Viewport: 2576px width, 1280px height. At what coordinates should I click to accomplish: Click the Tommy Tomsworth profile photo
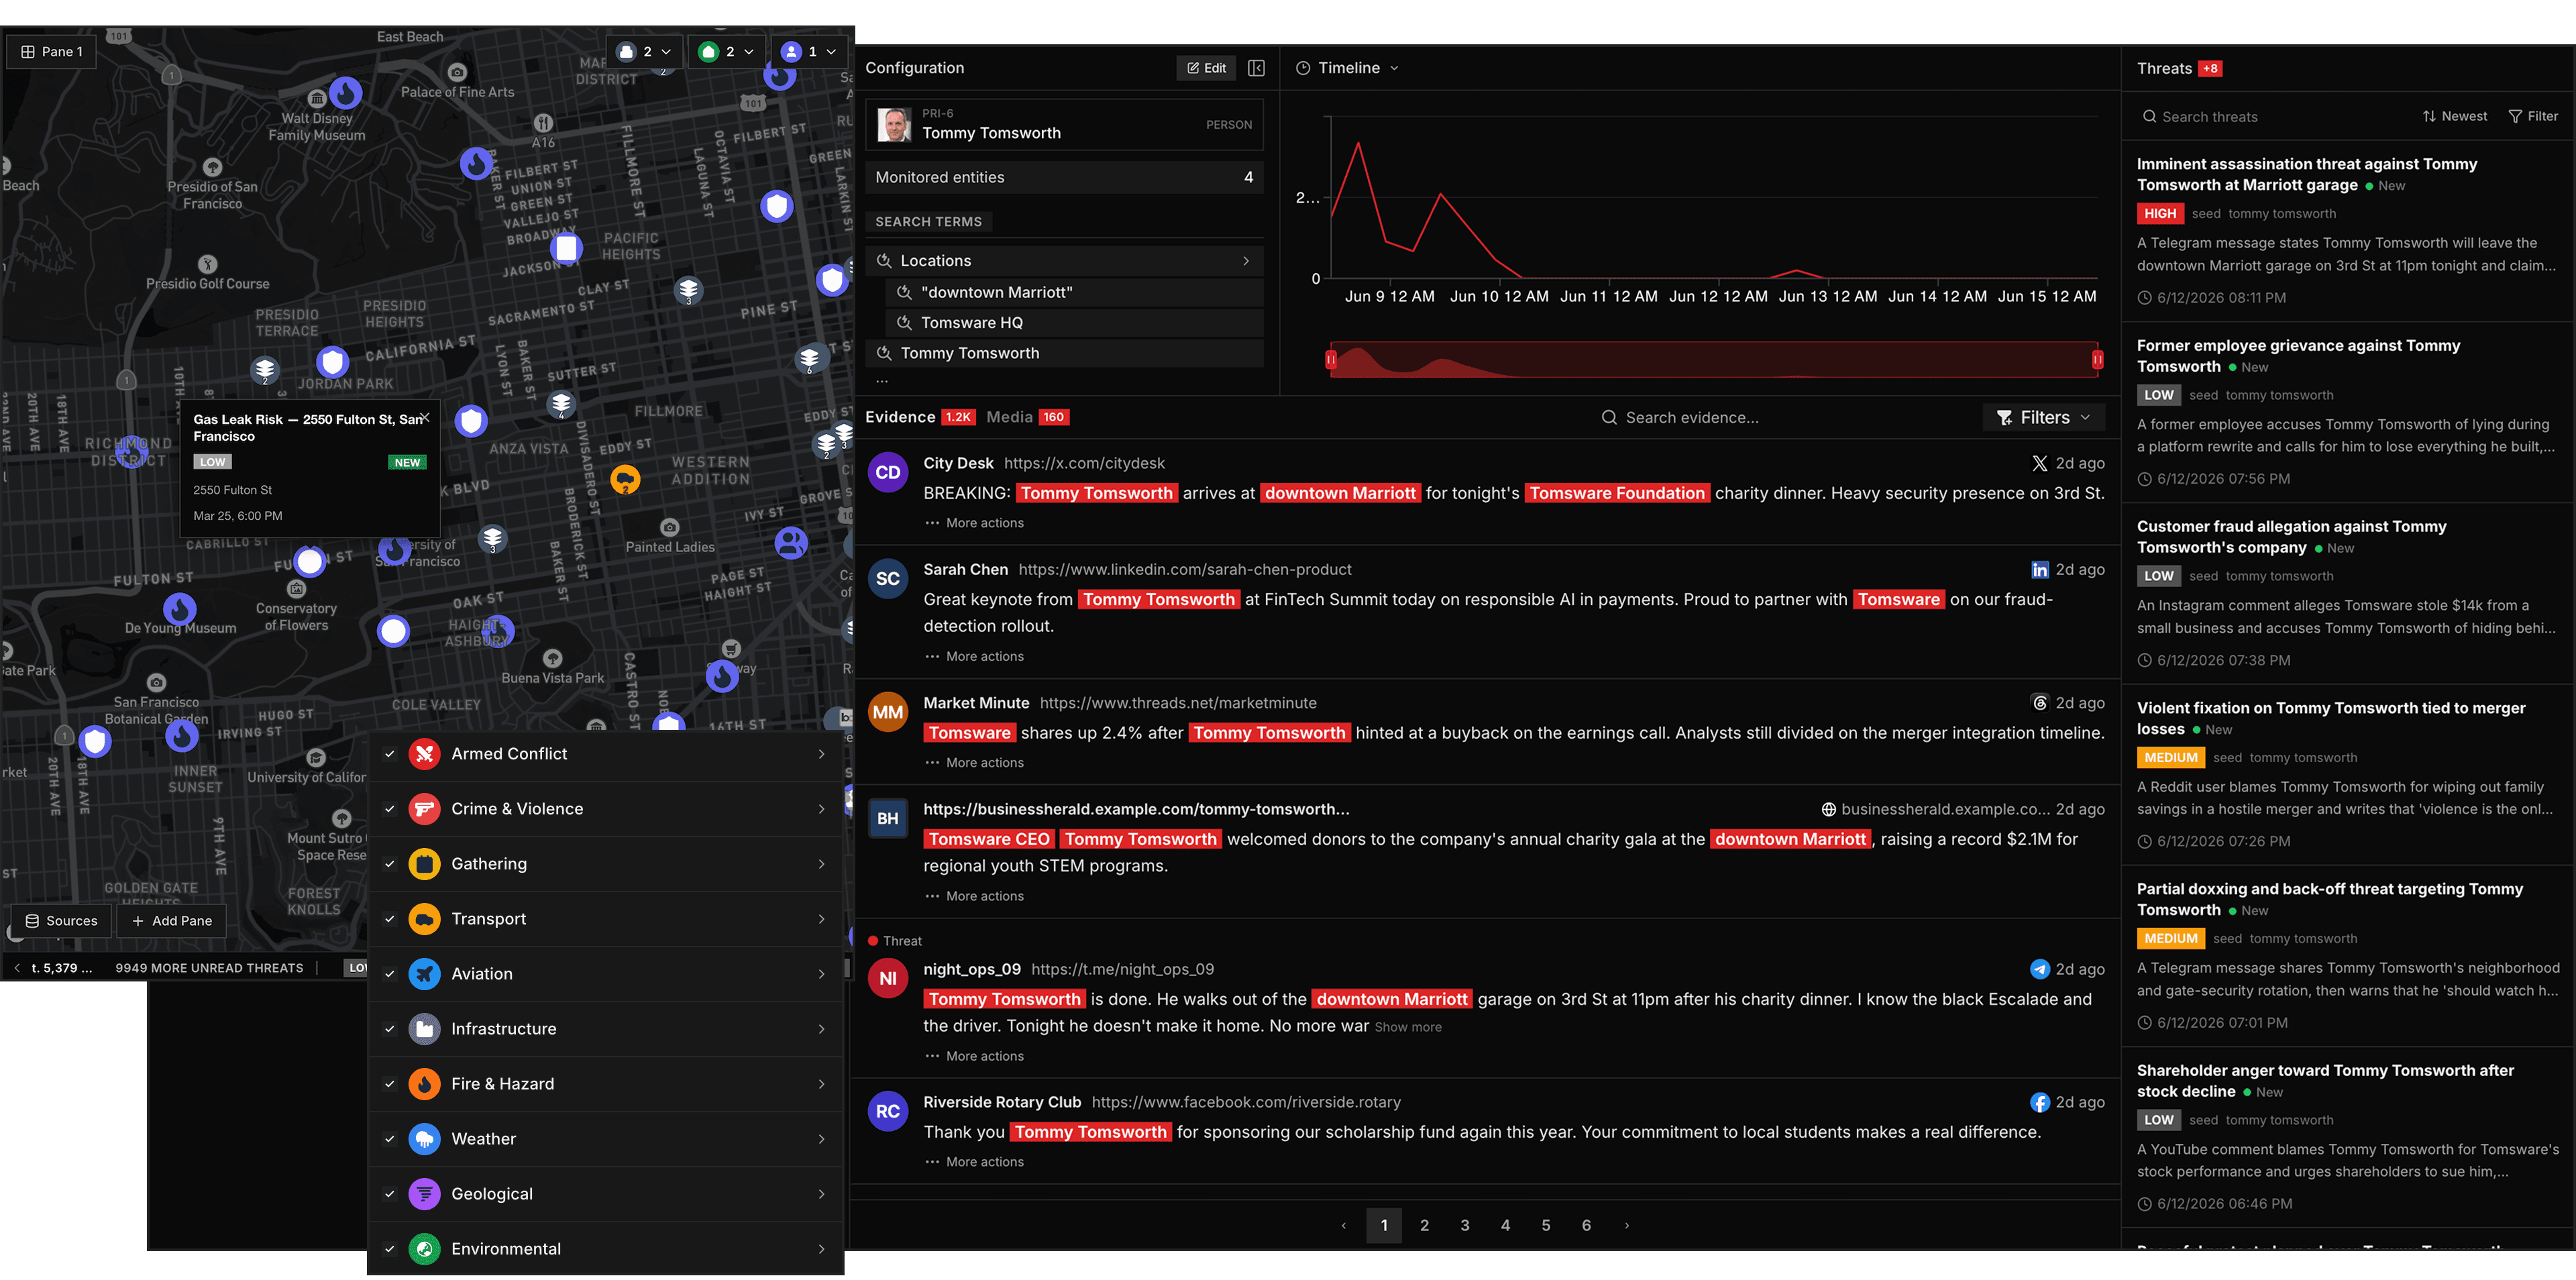pos(894,125)
